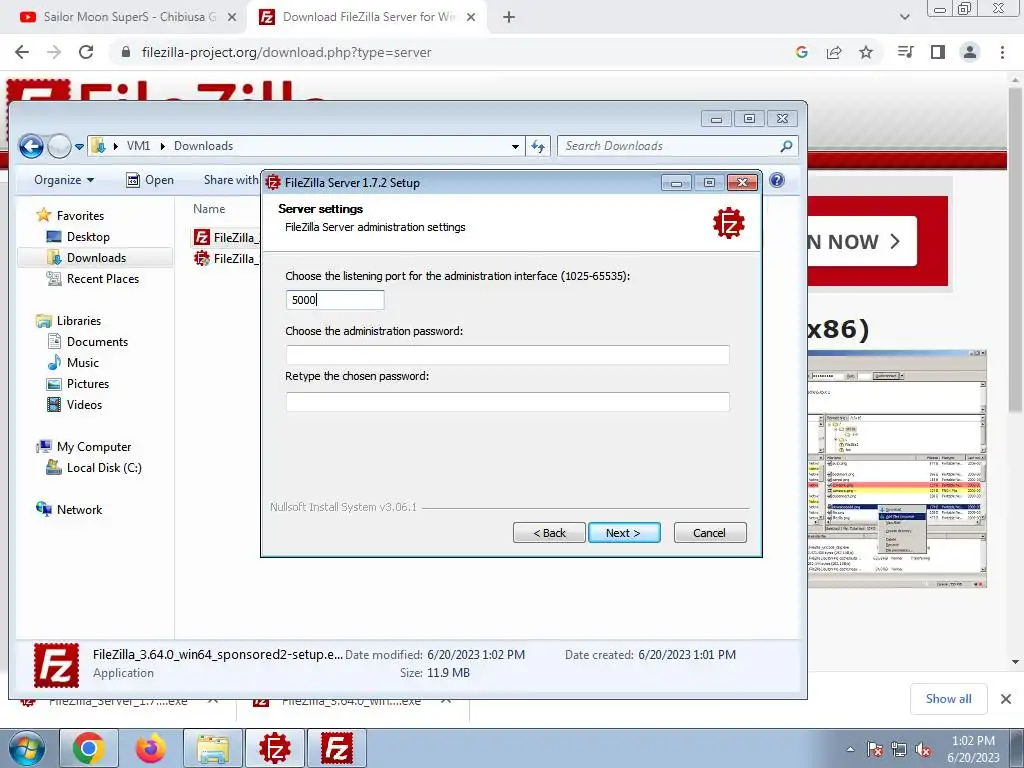Open the Documents library
This screenshot has width=1024, height=768.
click(x=88, y=342)
